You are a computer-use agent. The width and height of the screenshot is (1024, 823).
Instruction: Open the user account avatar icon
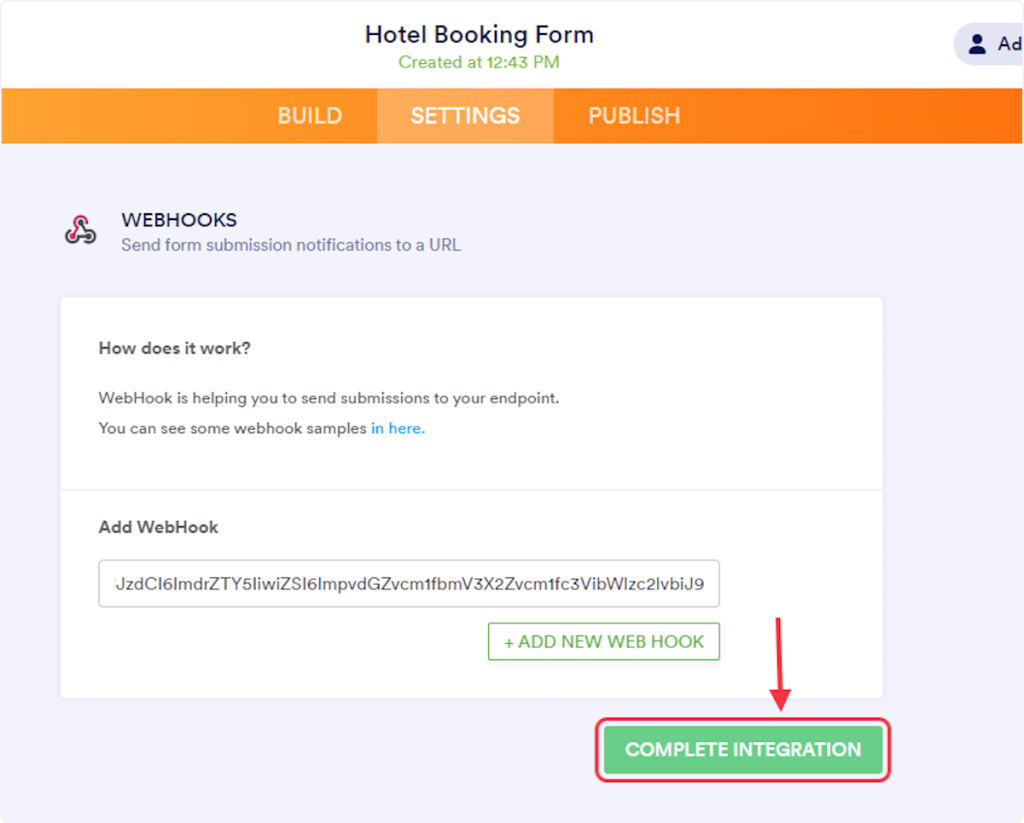(977, 44)
